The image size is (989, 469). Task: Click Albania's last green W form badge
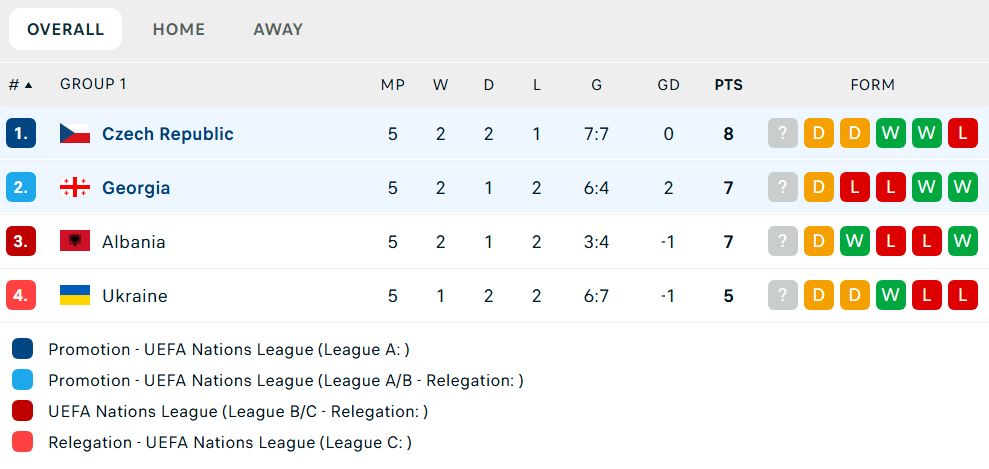962,242
